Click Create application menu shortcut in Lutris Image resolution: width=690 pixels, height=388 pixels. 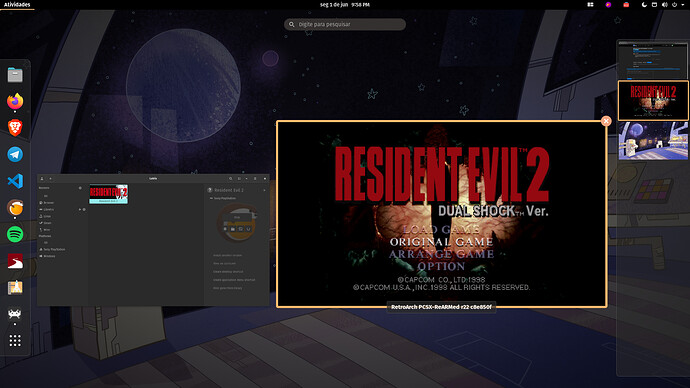(x=234, y=280)
